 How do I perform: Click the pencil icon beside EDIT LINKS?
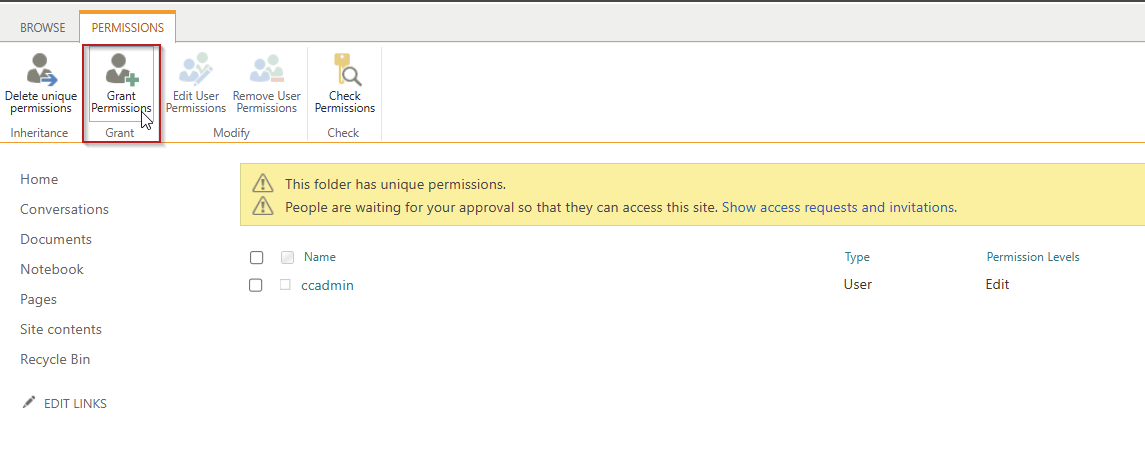coord(29,403)
